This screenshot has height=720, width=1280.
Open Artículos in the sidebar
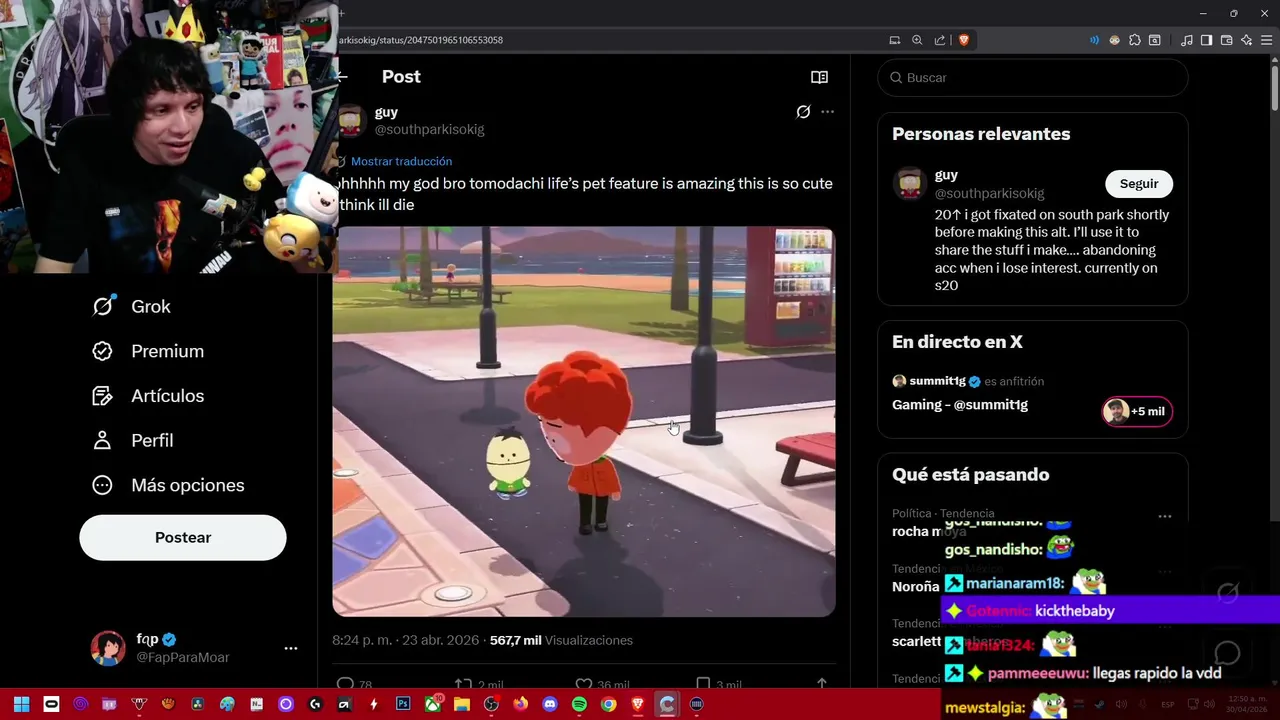pos(148,396)
